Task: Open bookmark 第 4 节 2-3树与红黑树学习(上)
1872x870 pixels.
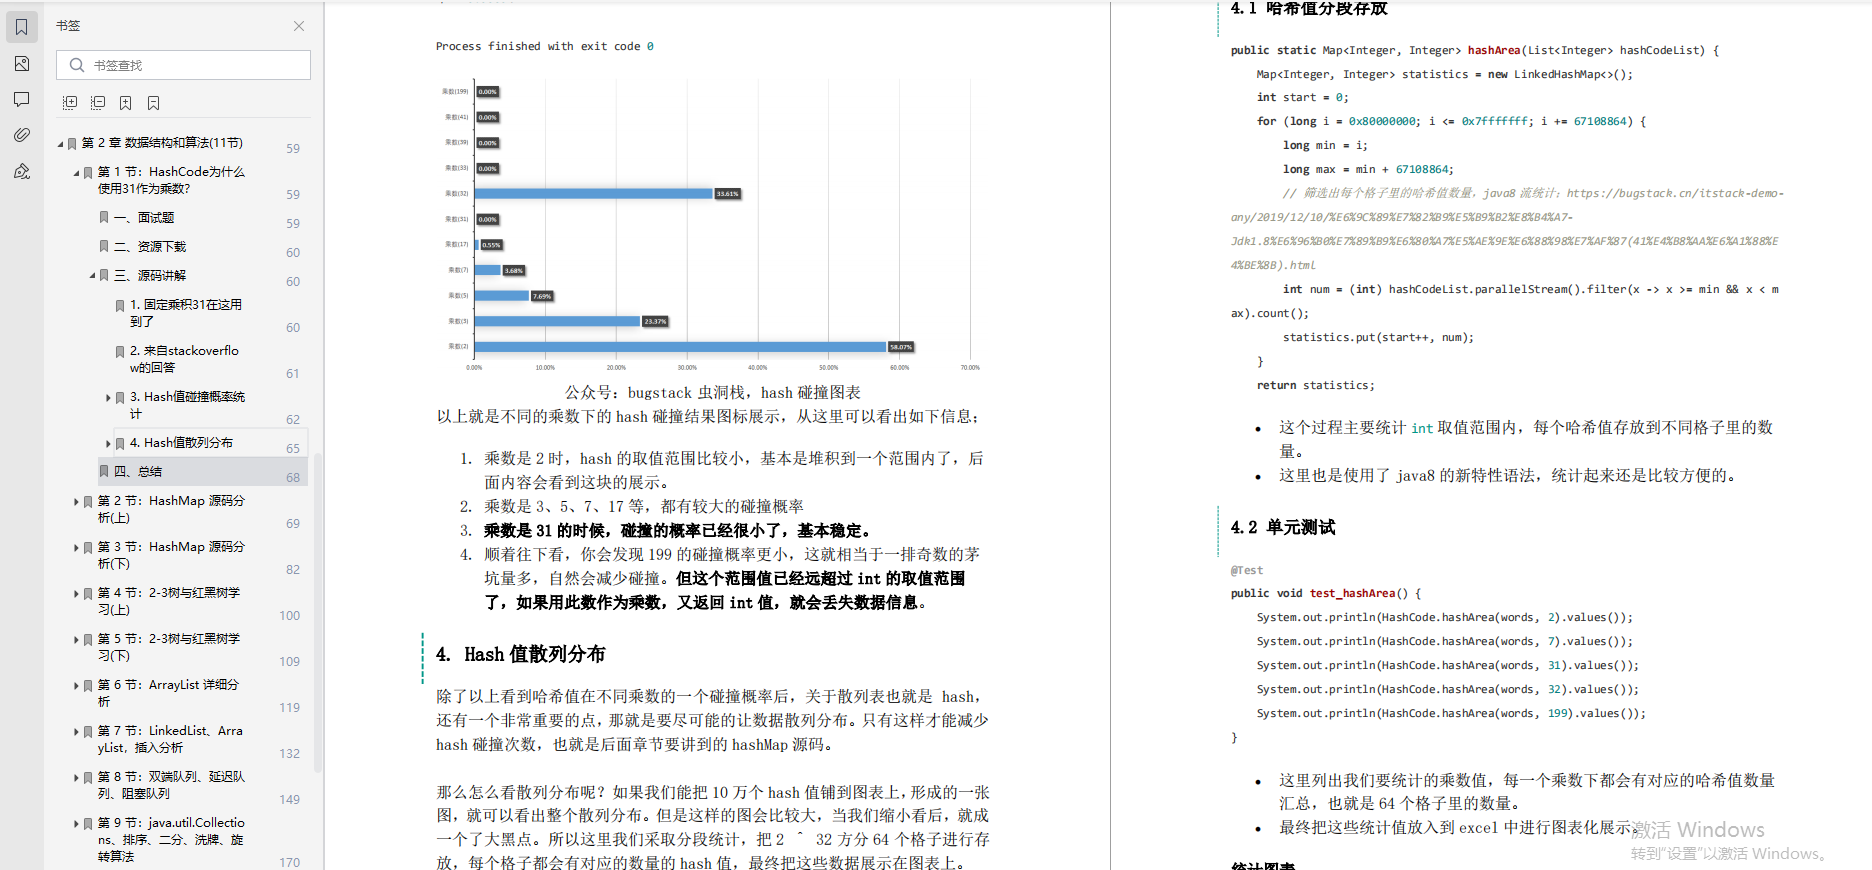Action: pyautogui.click(x=169, y=601)
